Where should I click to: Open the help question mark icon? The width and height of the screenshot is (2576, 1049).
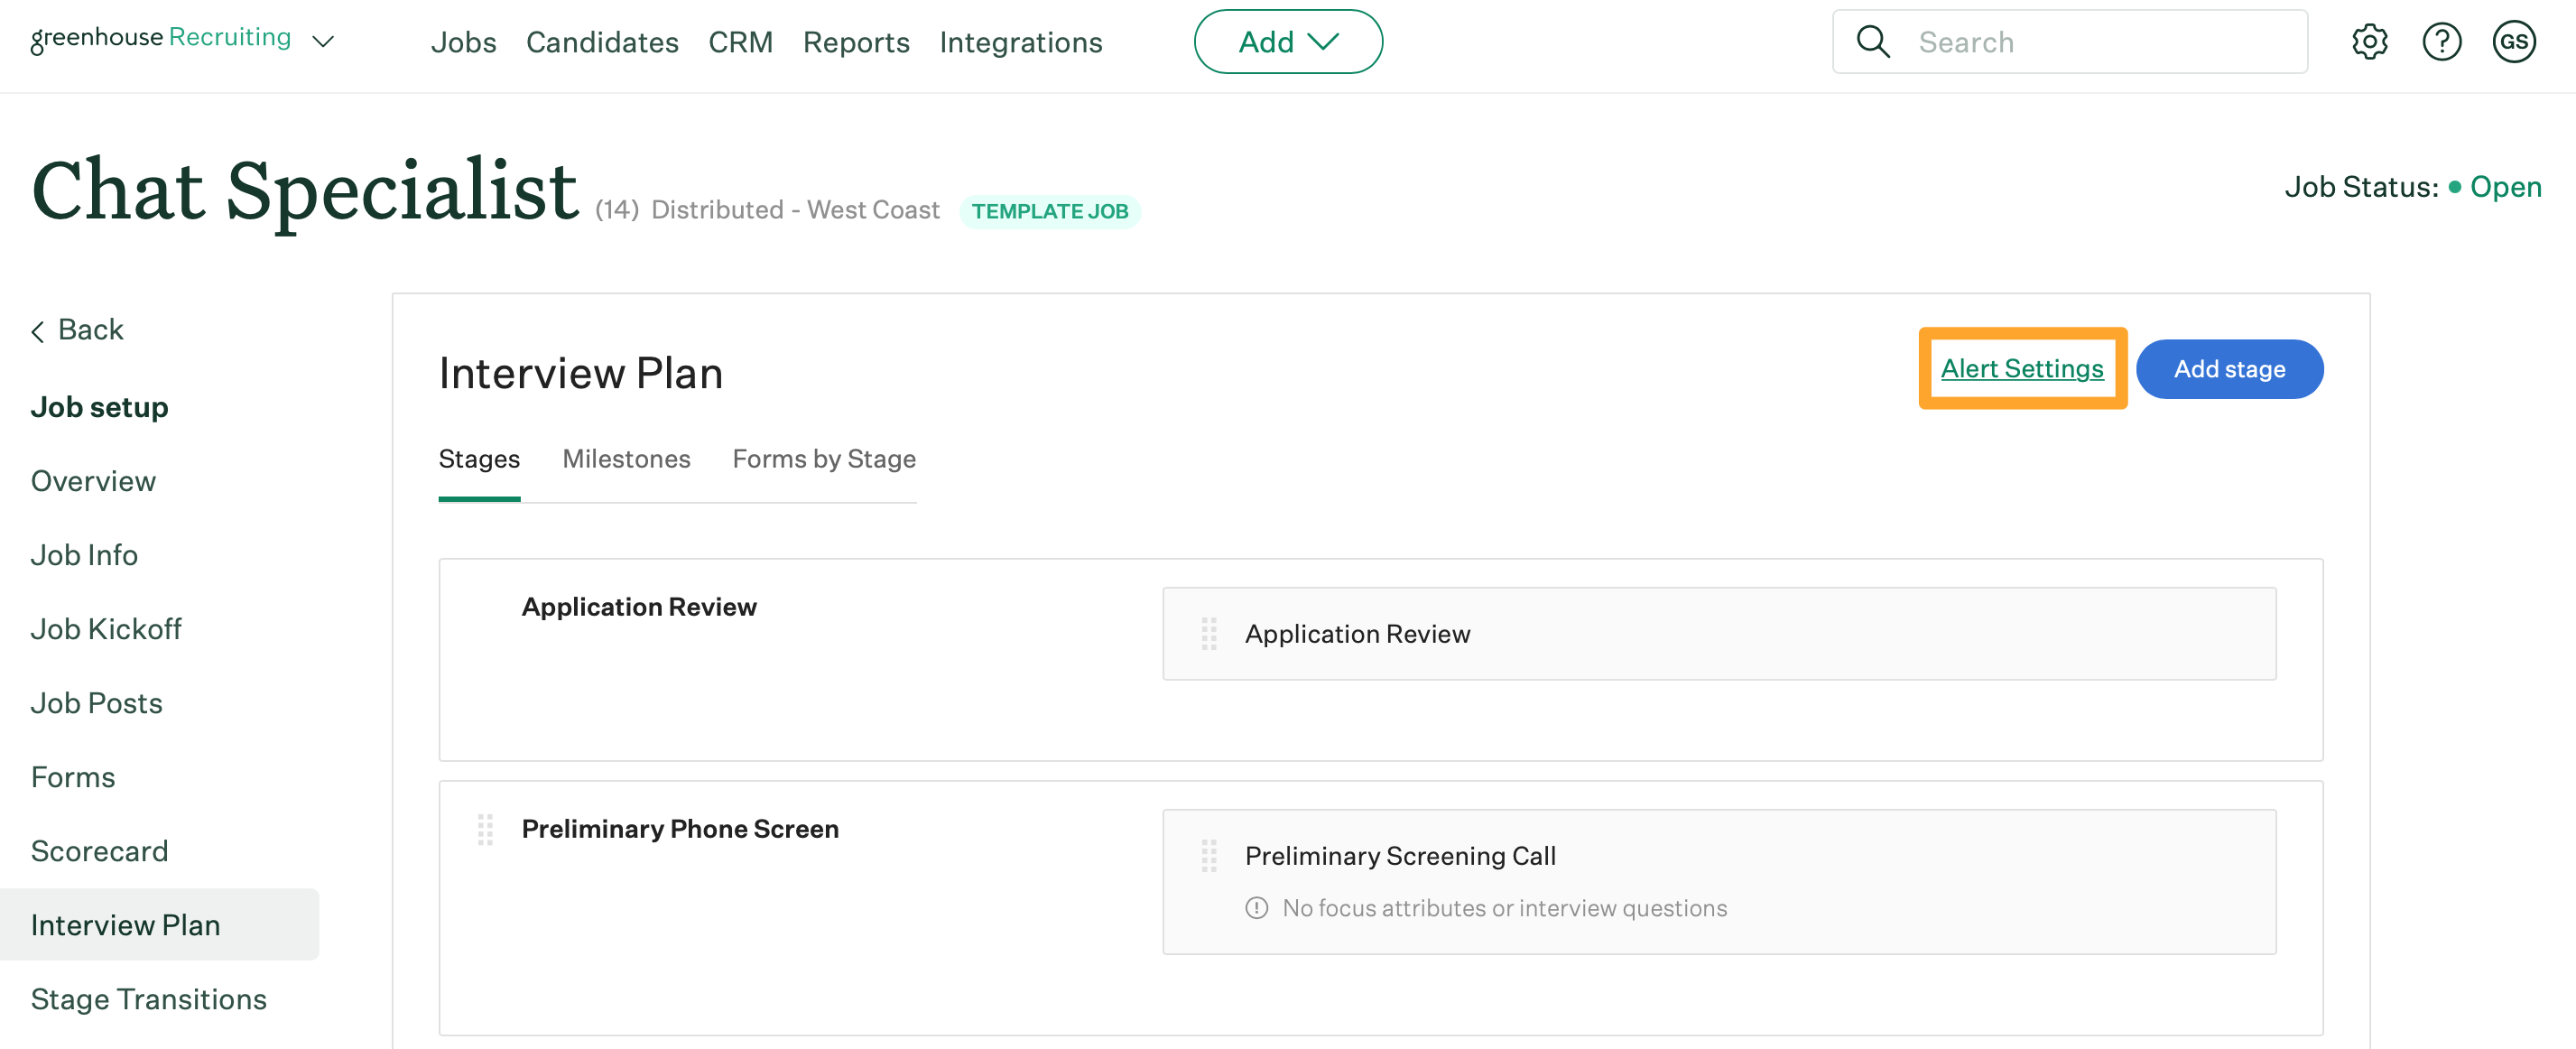click(x=2441, y=42)
